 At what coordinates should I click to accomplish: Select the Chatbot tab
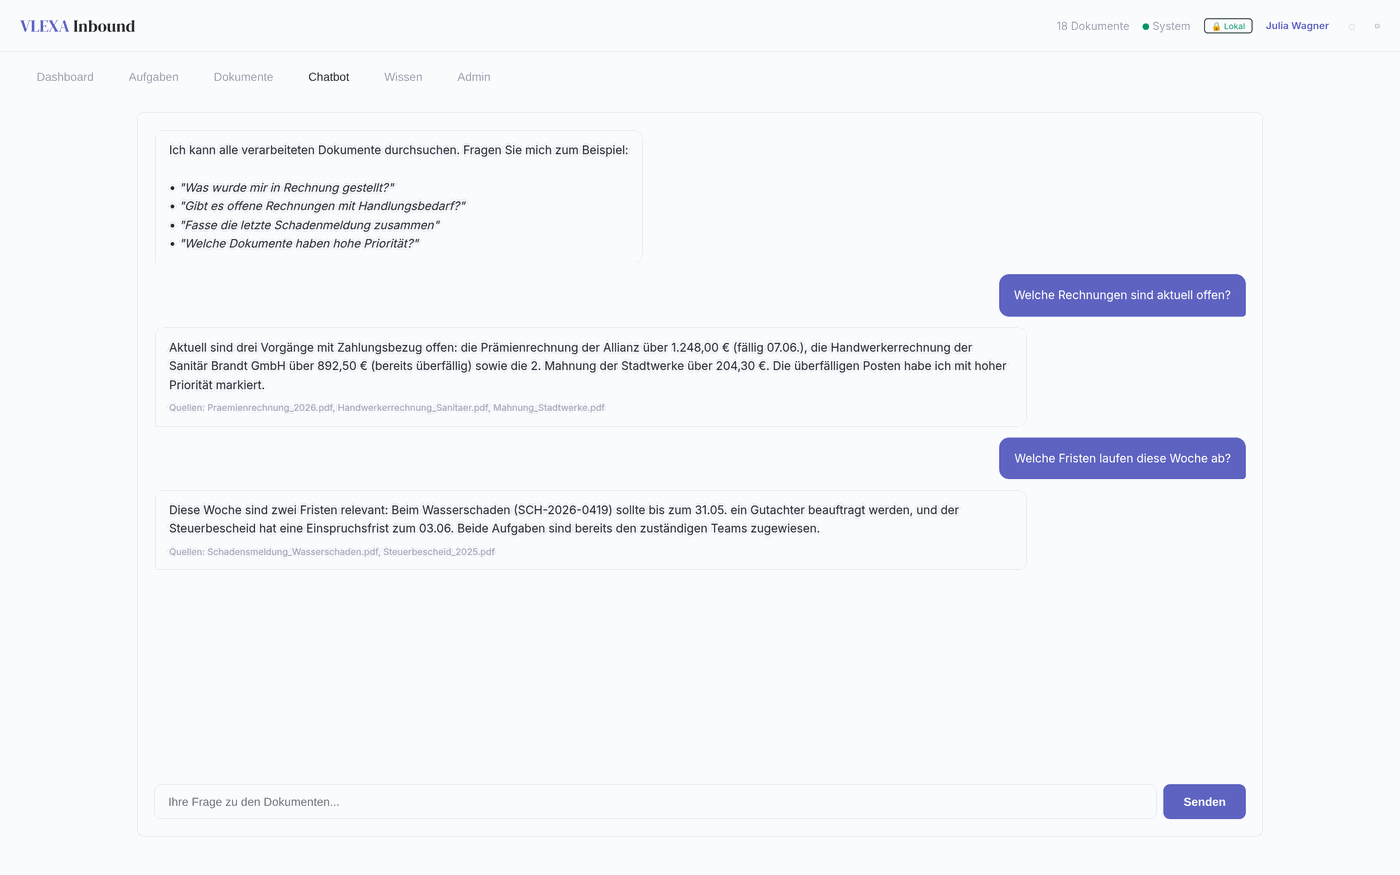point(329,77)
